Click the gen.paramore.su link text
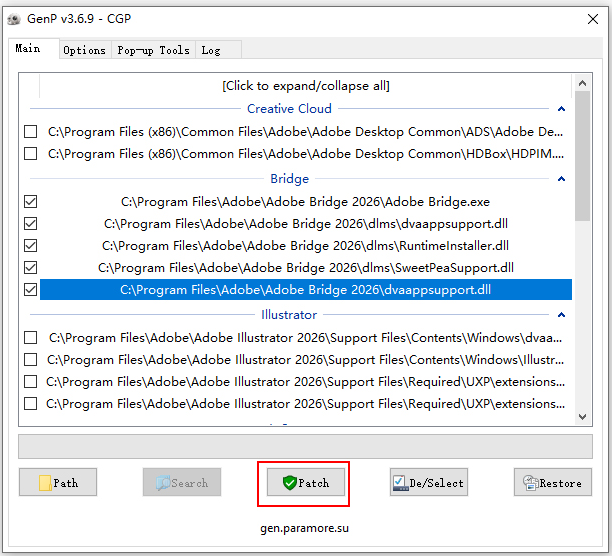 pyautogui.click(x=304, y=528)
